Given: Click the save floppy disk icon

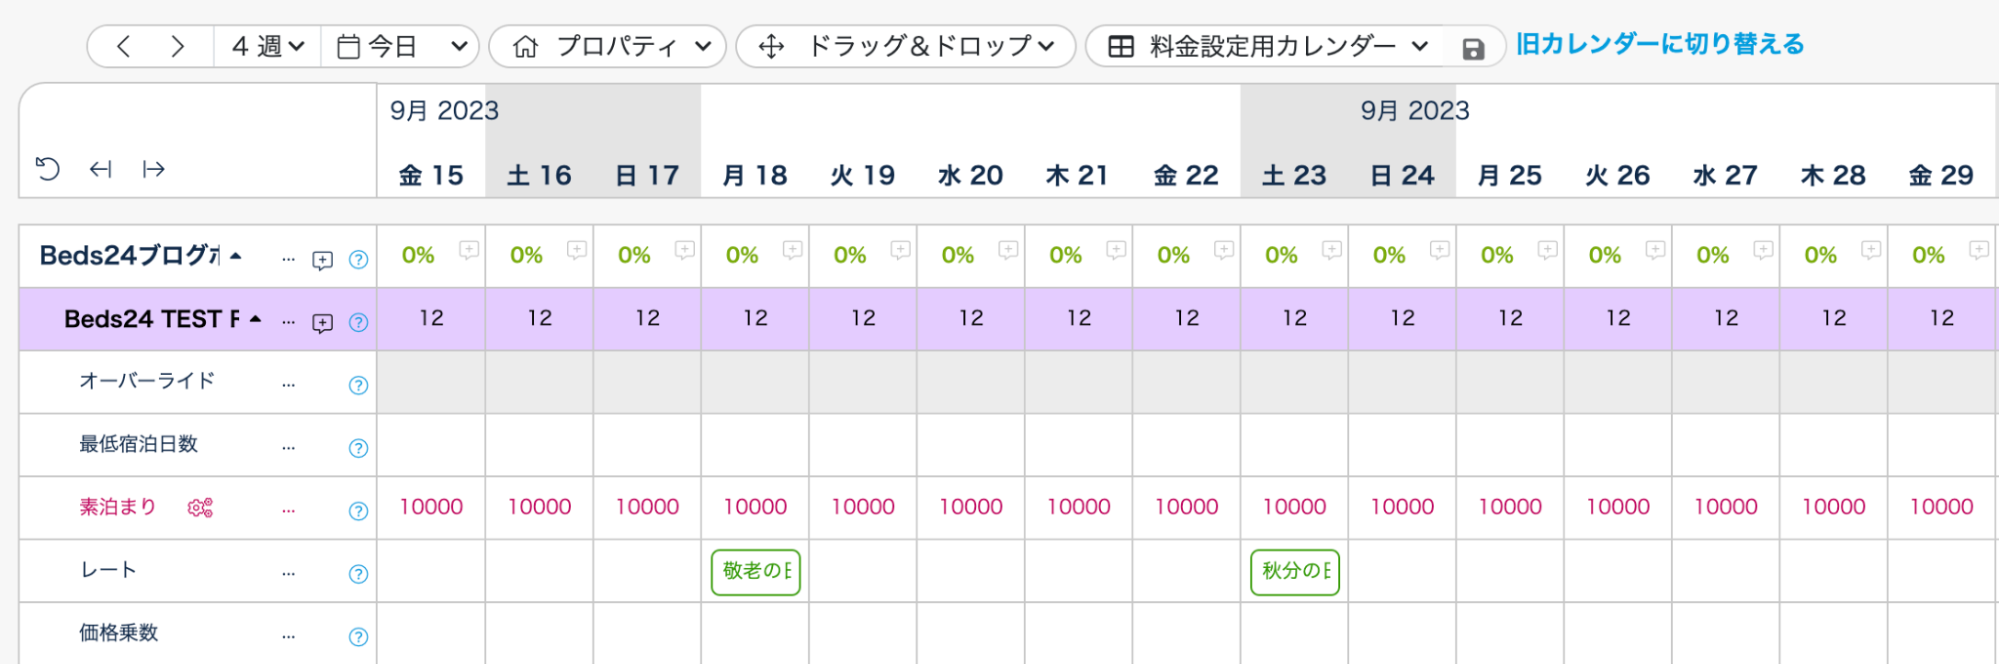Looking at the screenshot, I should pyautogui.click(x=1473, y=49).
